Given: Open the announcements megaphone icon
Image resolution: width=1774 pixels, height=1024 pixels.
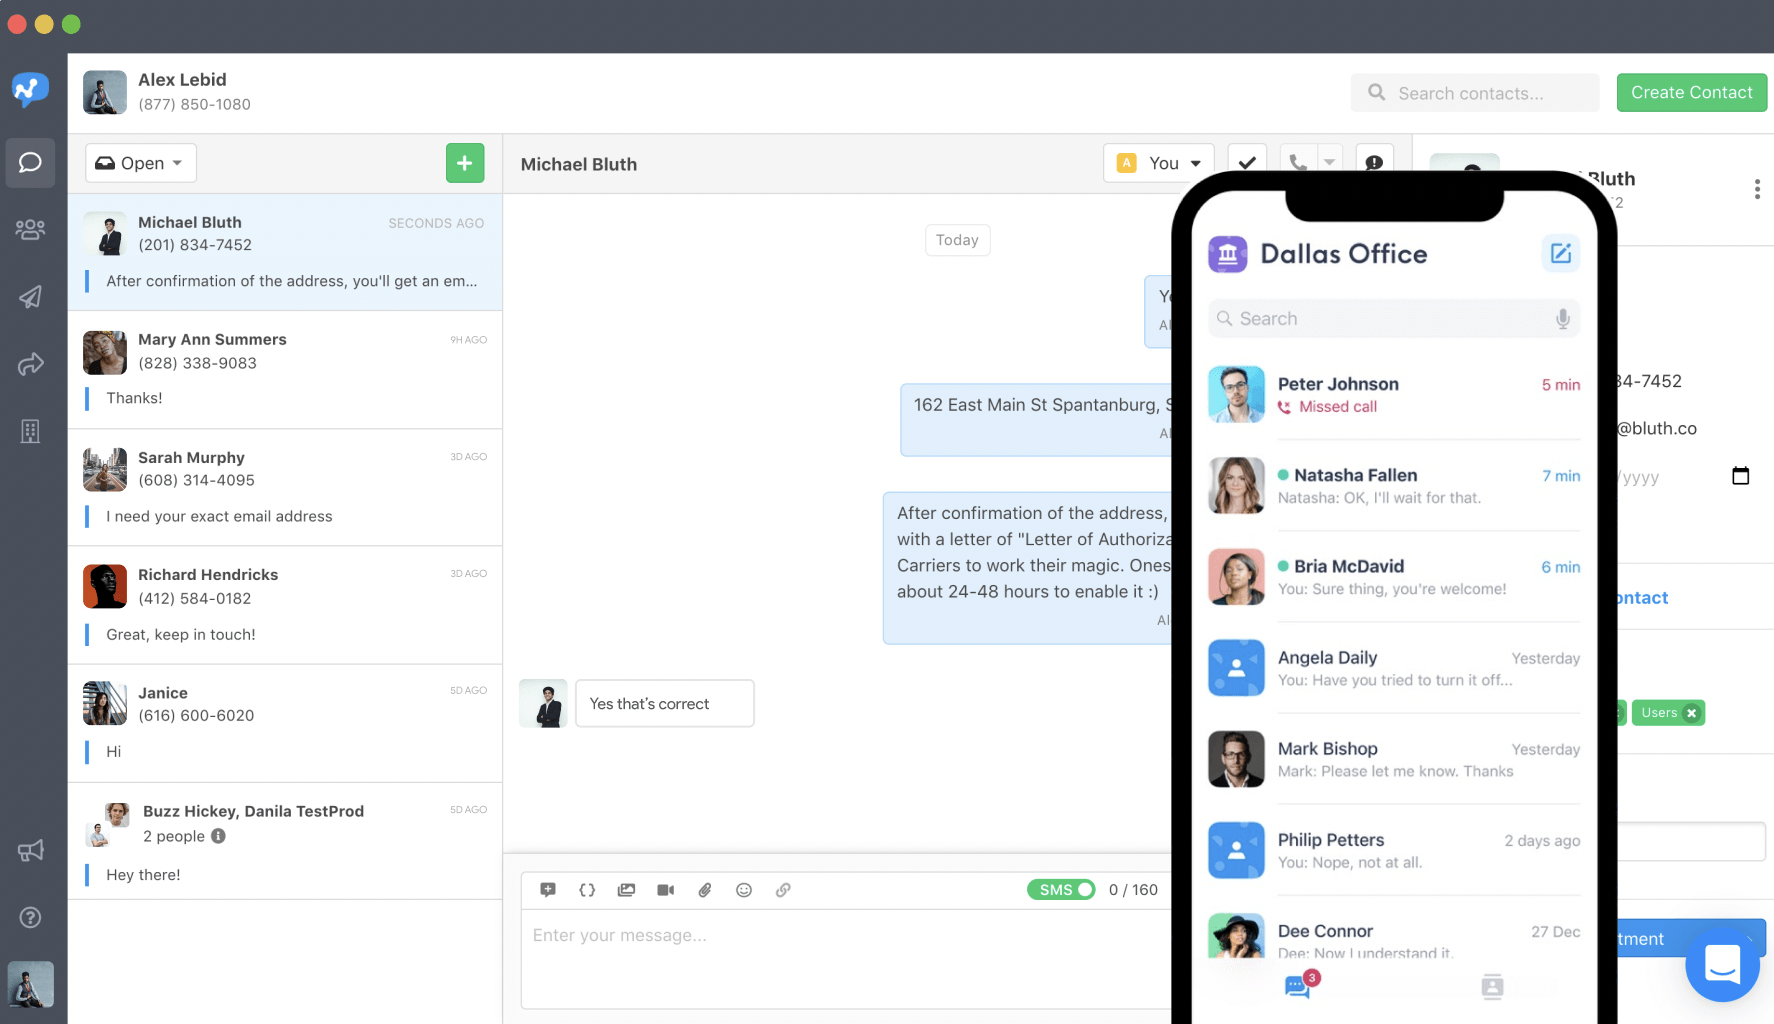Looking at the screenshot, I should tap(30, 850).
